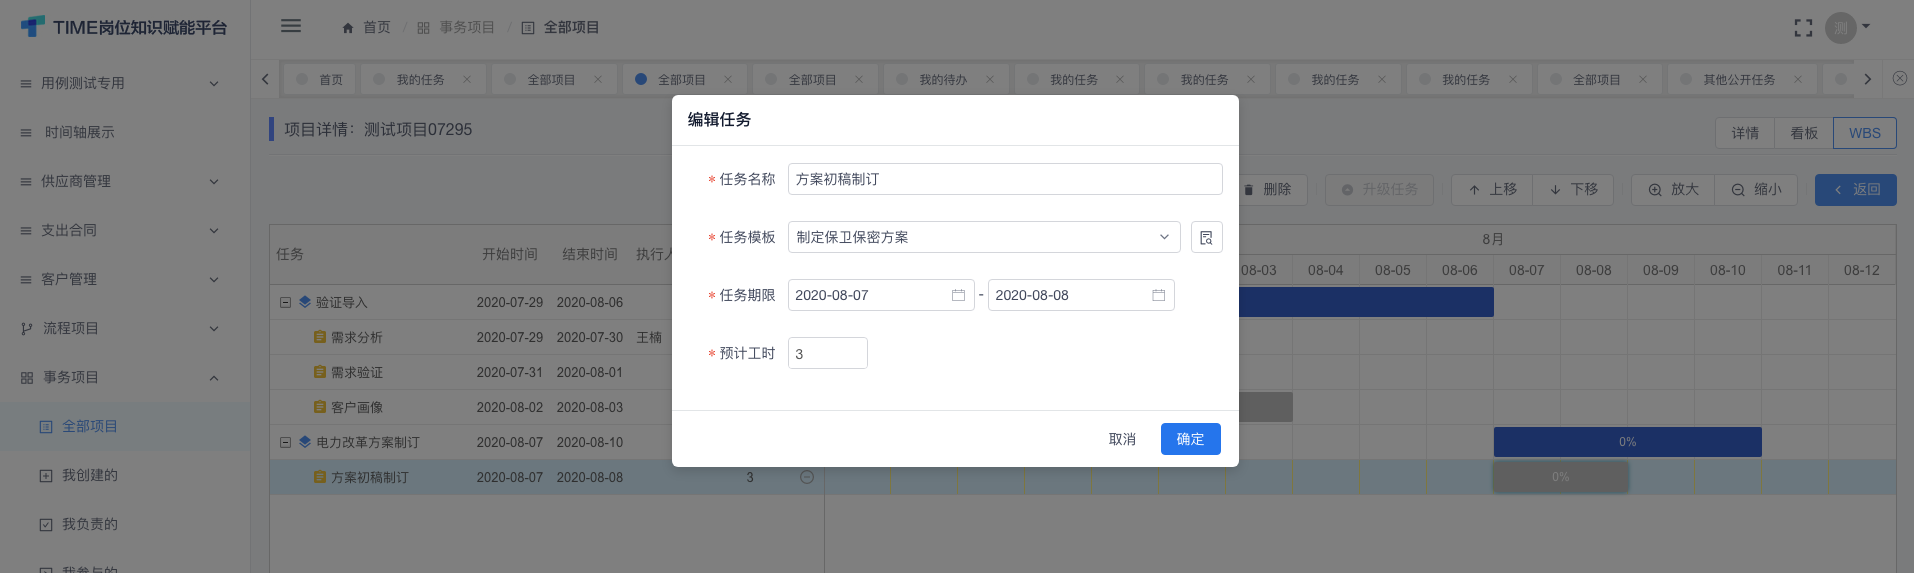Collapse the 电力改革方案制订 tree node
Viewport: 1914px width, 573px height.
pos(285,442)
